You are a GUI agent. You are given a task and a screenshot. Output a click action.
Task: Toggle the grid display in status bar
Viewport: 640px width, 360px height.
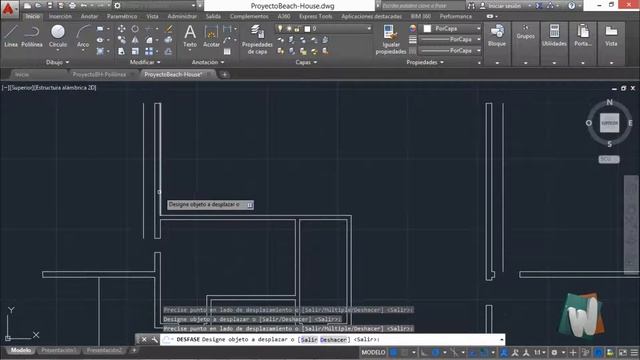point(393,352)
